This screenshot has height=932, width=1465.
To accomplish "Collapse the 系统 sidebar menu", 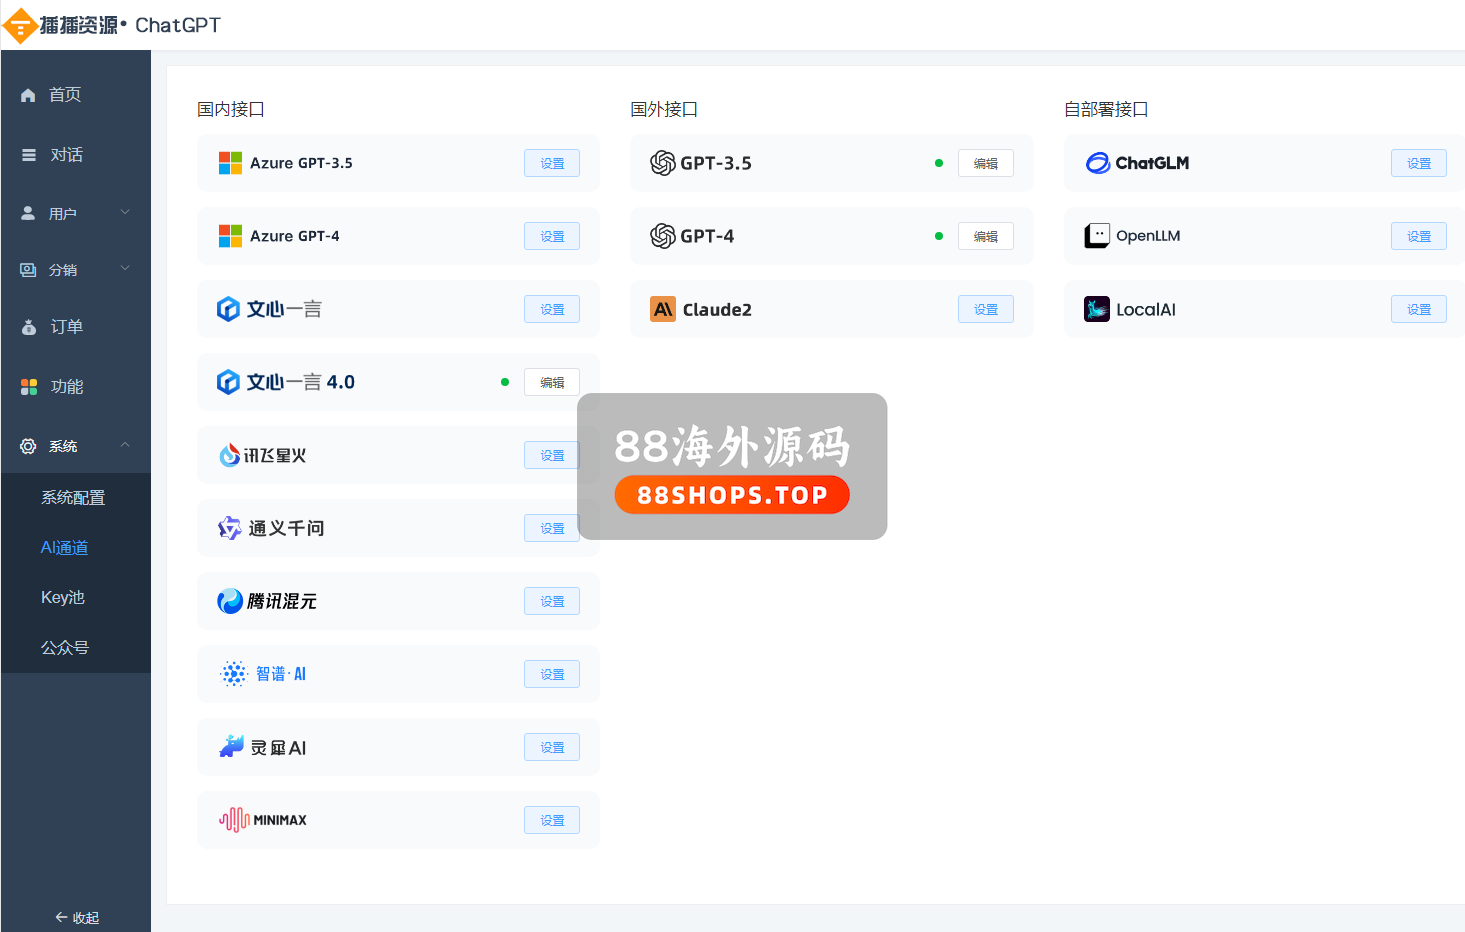I will (x=75, y=446).
